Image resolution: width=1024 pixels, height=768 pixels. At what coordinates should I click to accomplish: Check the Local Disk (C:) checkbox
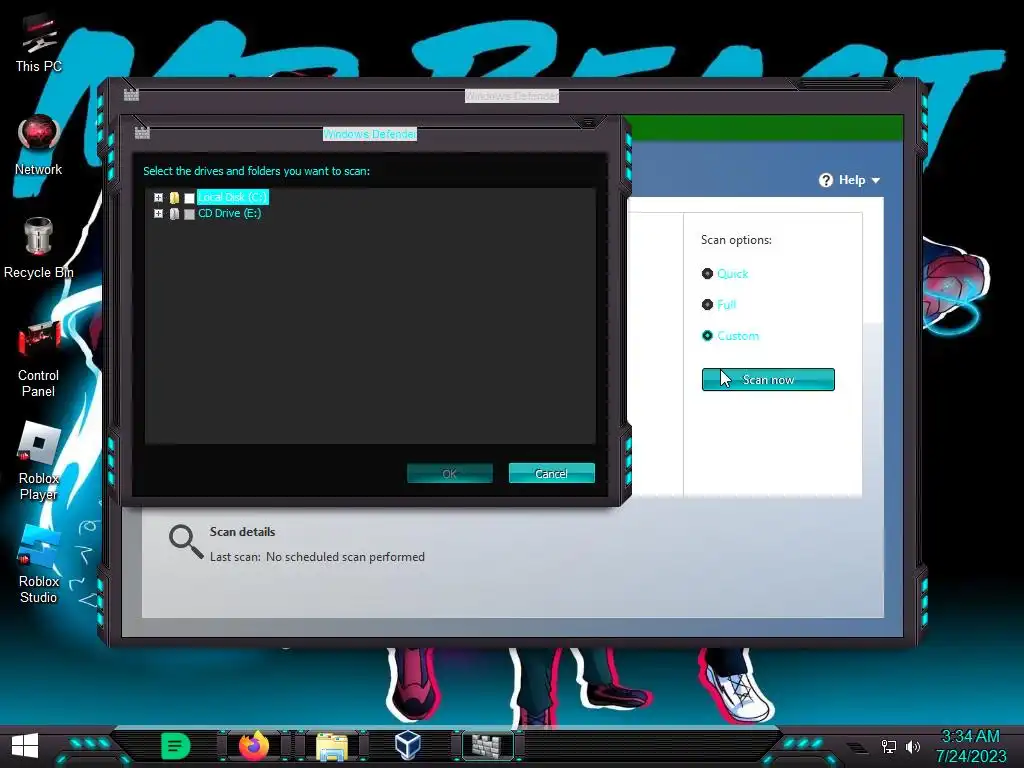(x=189, y=198)
